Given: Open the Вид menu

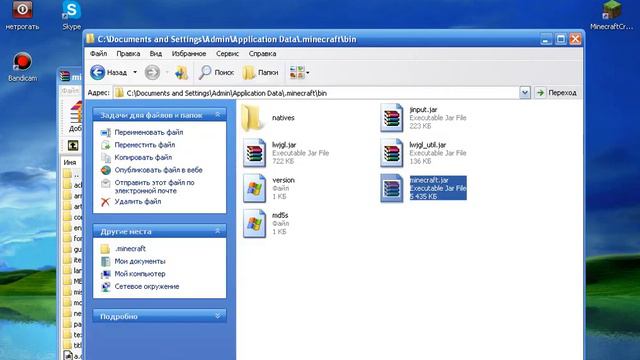Looking at the screenshot, I should tap(156, 53).
